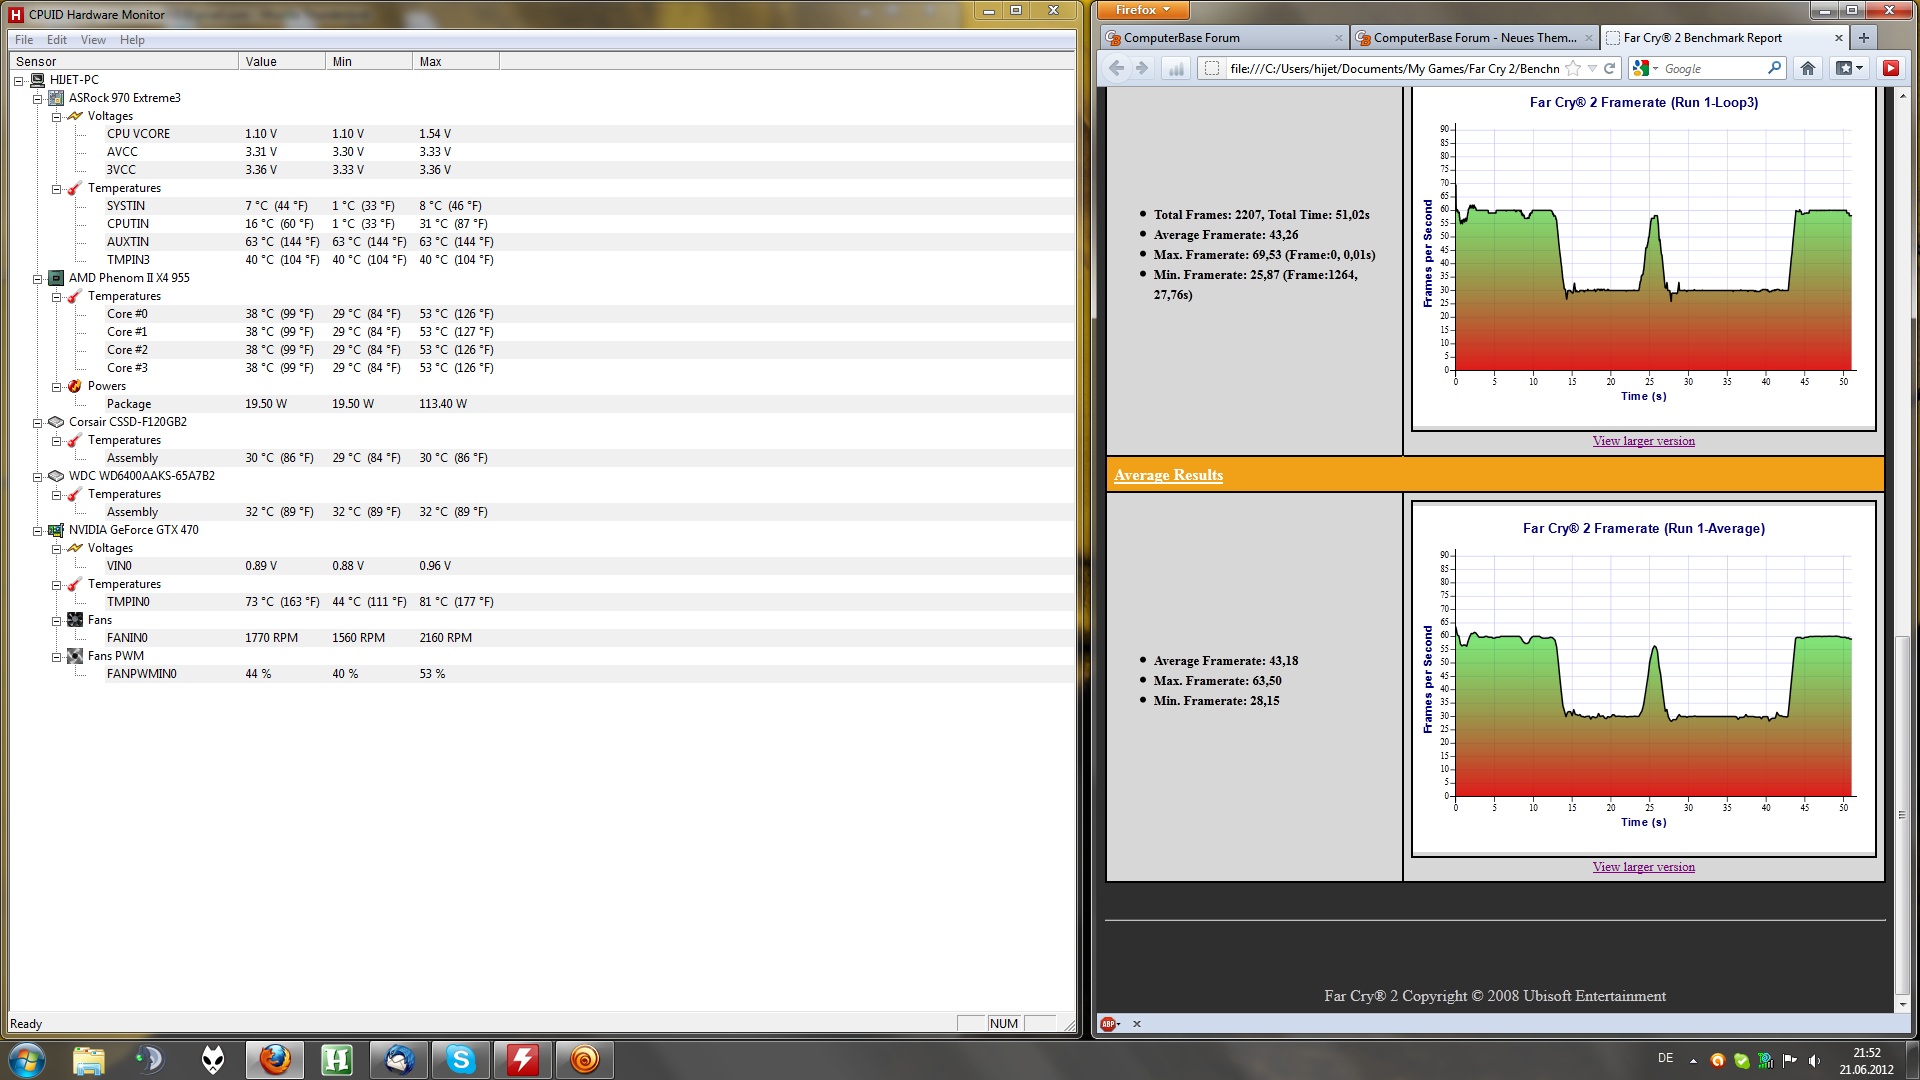Open new tab with plus button
Viewport: 1920px width, 1080px height.
point(1863,38)
